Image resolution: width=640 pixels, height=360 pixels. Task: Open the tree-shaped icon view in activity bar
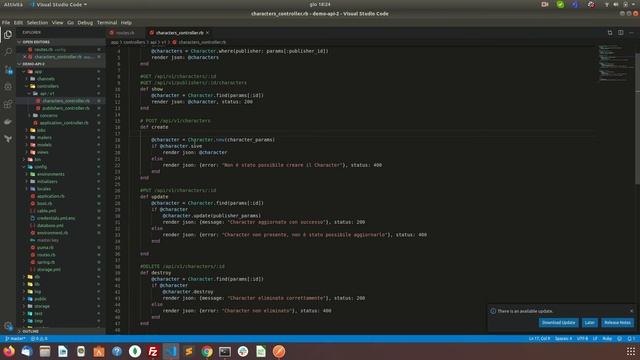click(x=8, y=139)
